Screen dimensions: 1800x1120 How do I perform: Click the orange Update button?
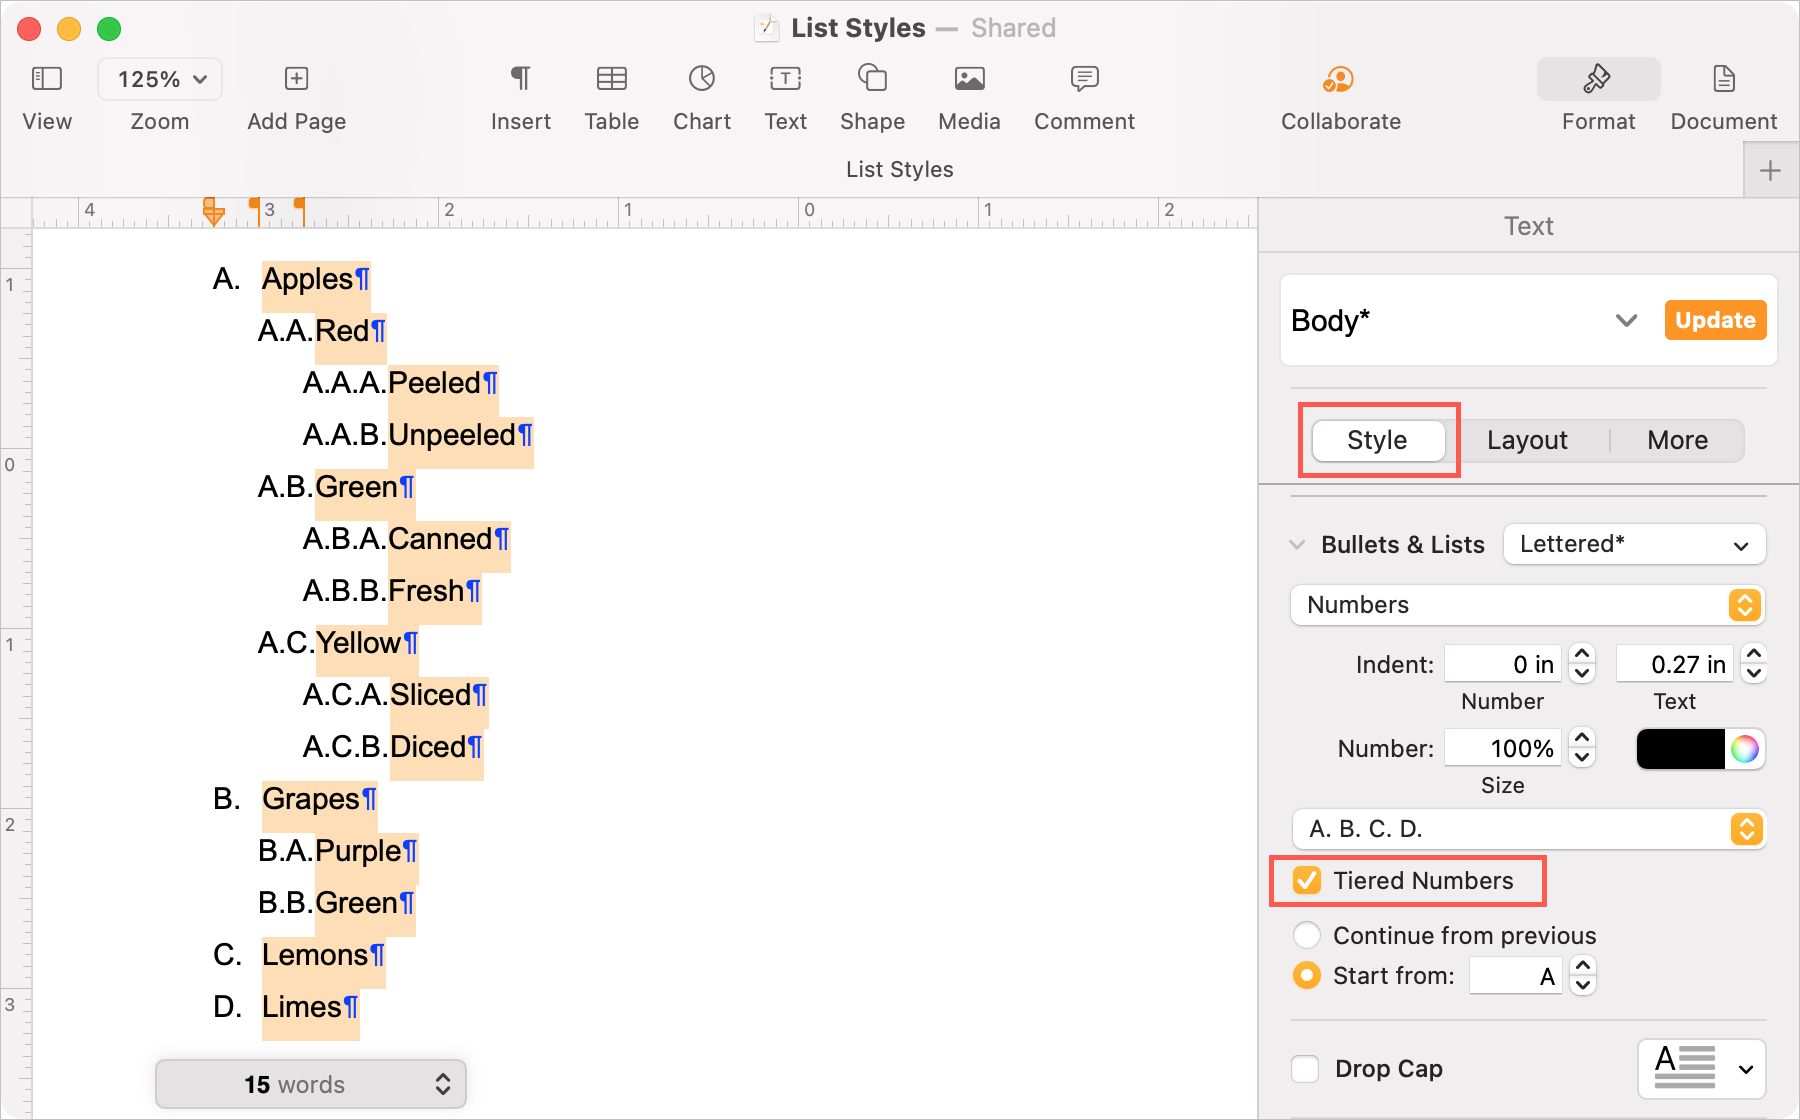pyautogui.click(x=1715, y=320)
